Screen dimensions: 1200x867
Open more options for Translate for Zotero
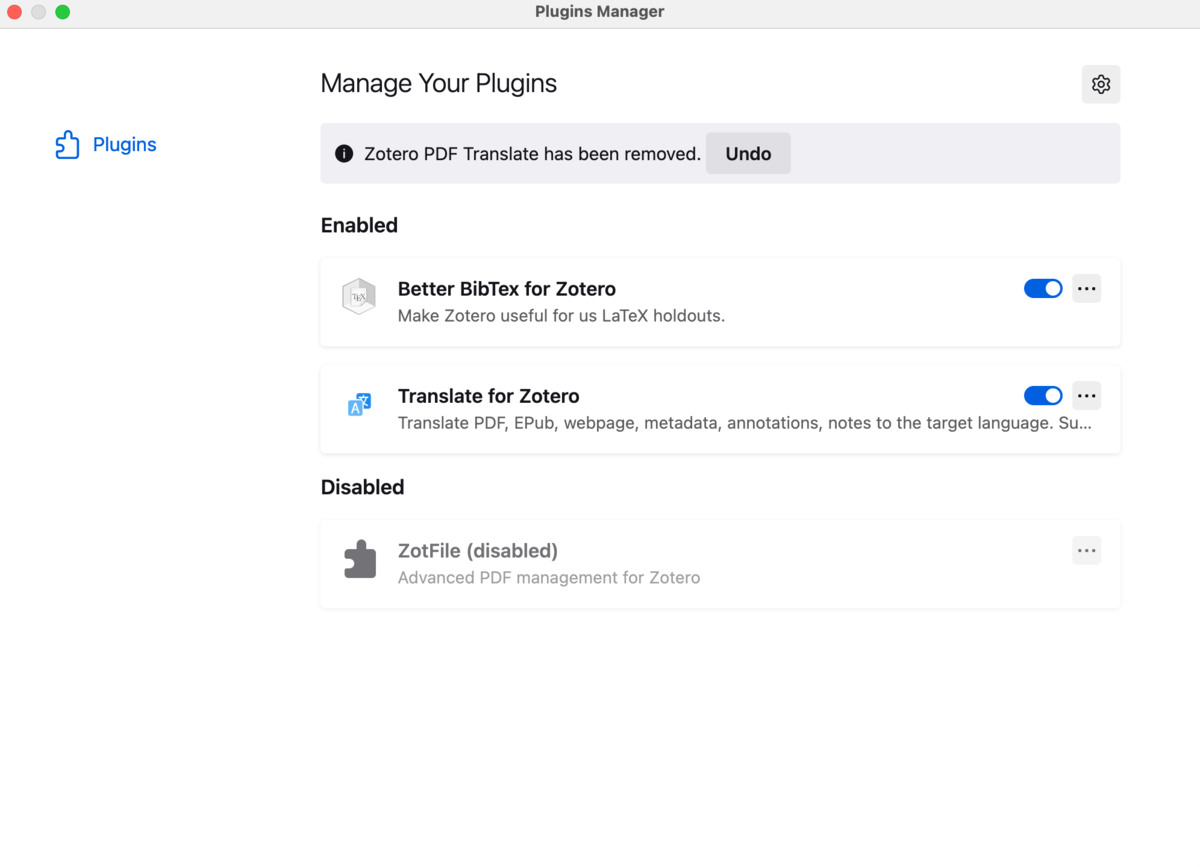coord(1087,395)
